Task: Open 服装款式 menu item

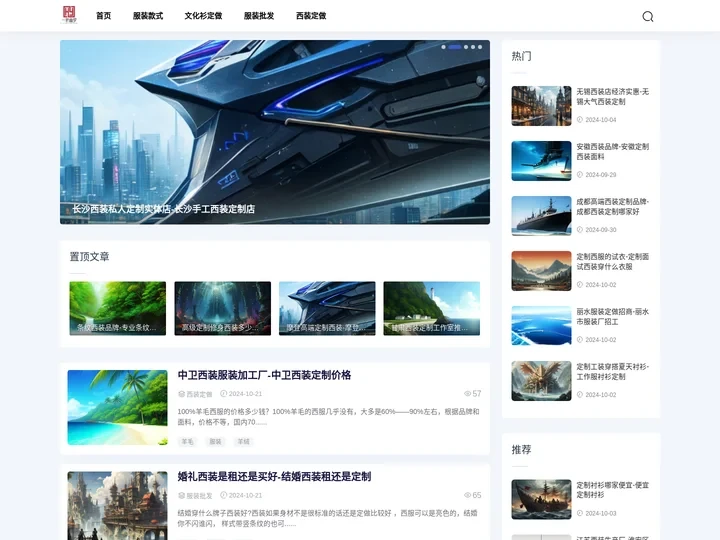Action: (x=148, y=16)
